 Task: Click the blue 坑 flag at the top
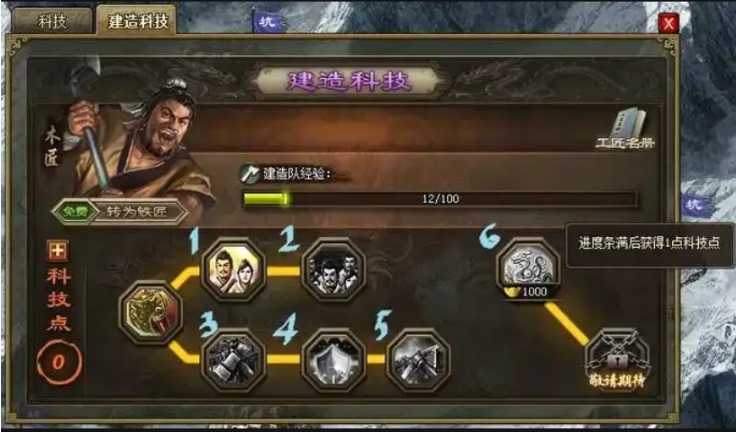click(267, 21)
